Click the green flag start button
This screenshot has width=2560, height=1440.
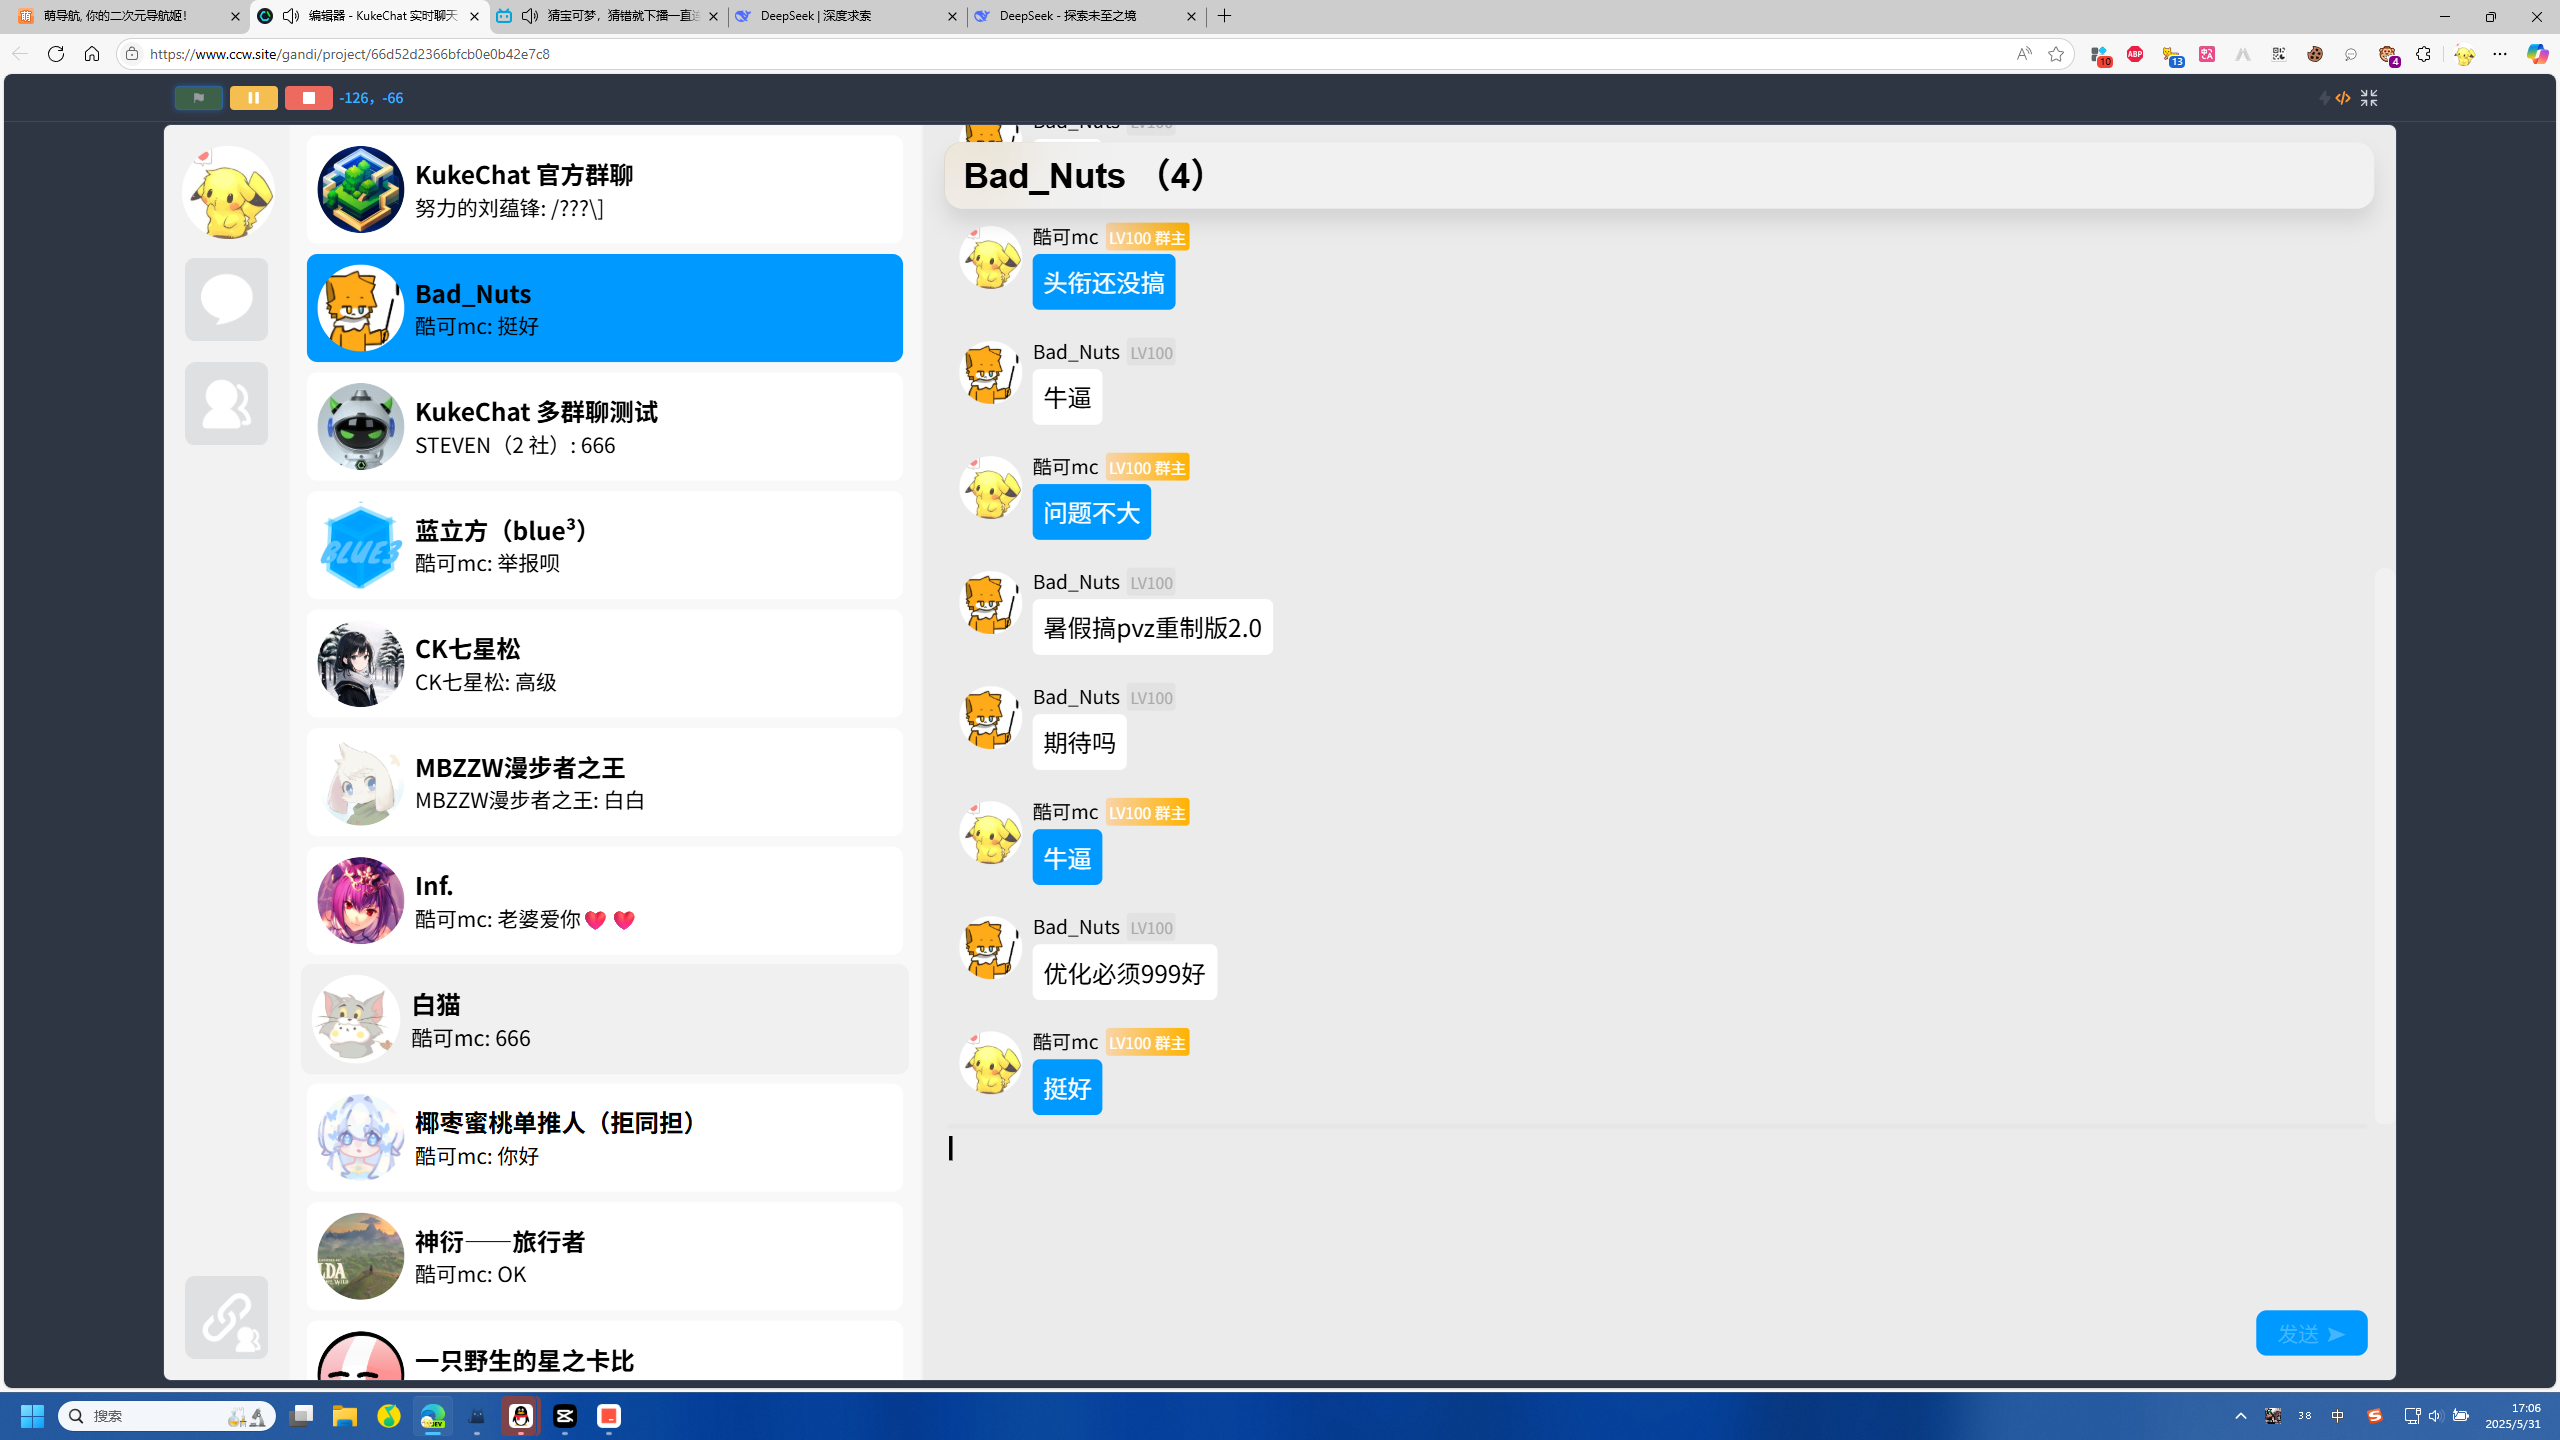coord(198,98)
